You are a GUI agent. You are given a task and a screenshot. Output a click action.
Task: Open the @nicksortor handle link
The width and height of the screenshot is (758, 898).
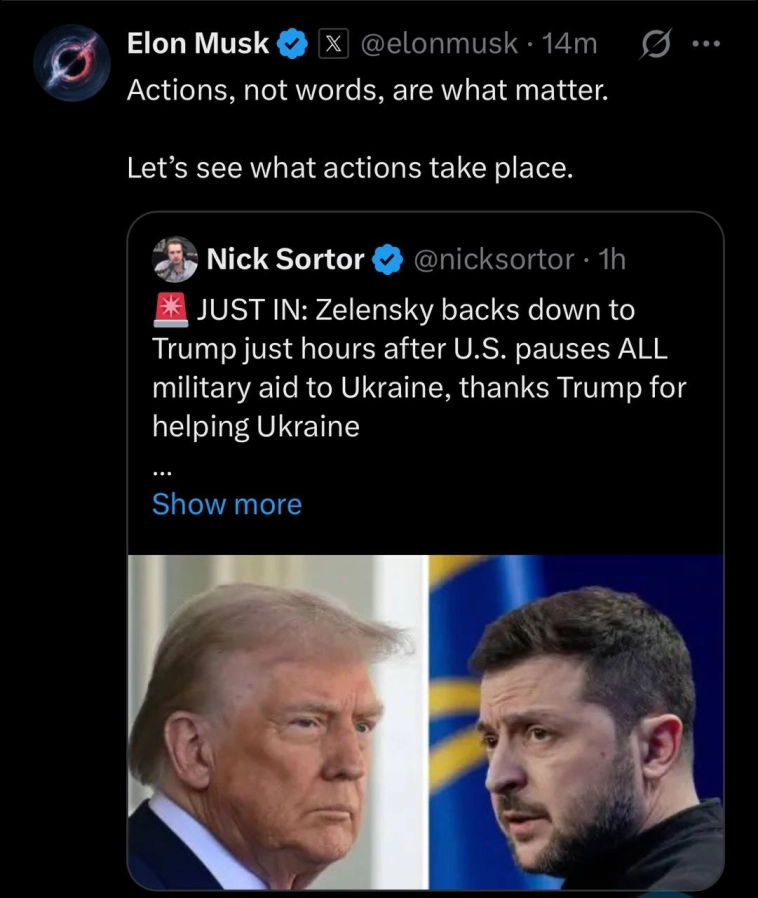coord(492,260)
